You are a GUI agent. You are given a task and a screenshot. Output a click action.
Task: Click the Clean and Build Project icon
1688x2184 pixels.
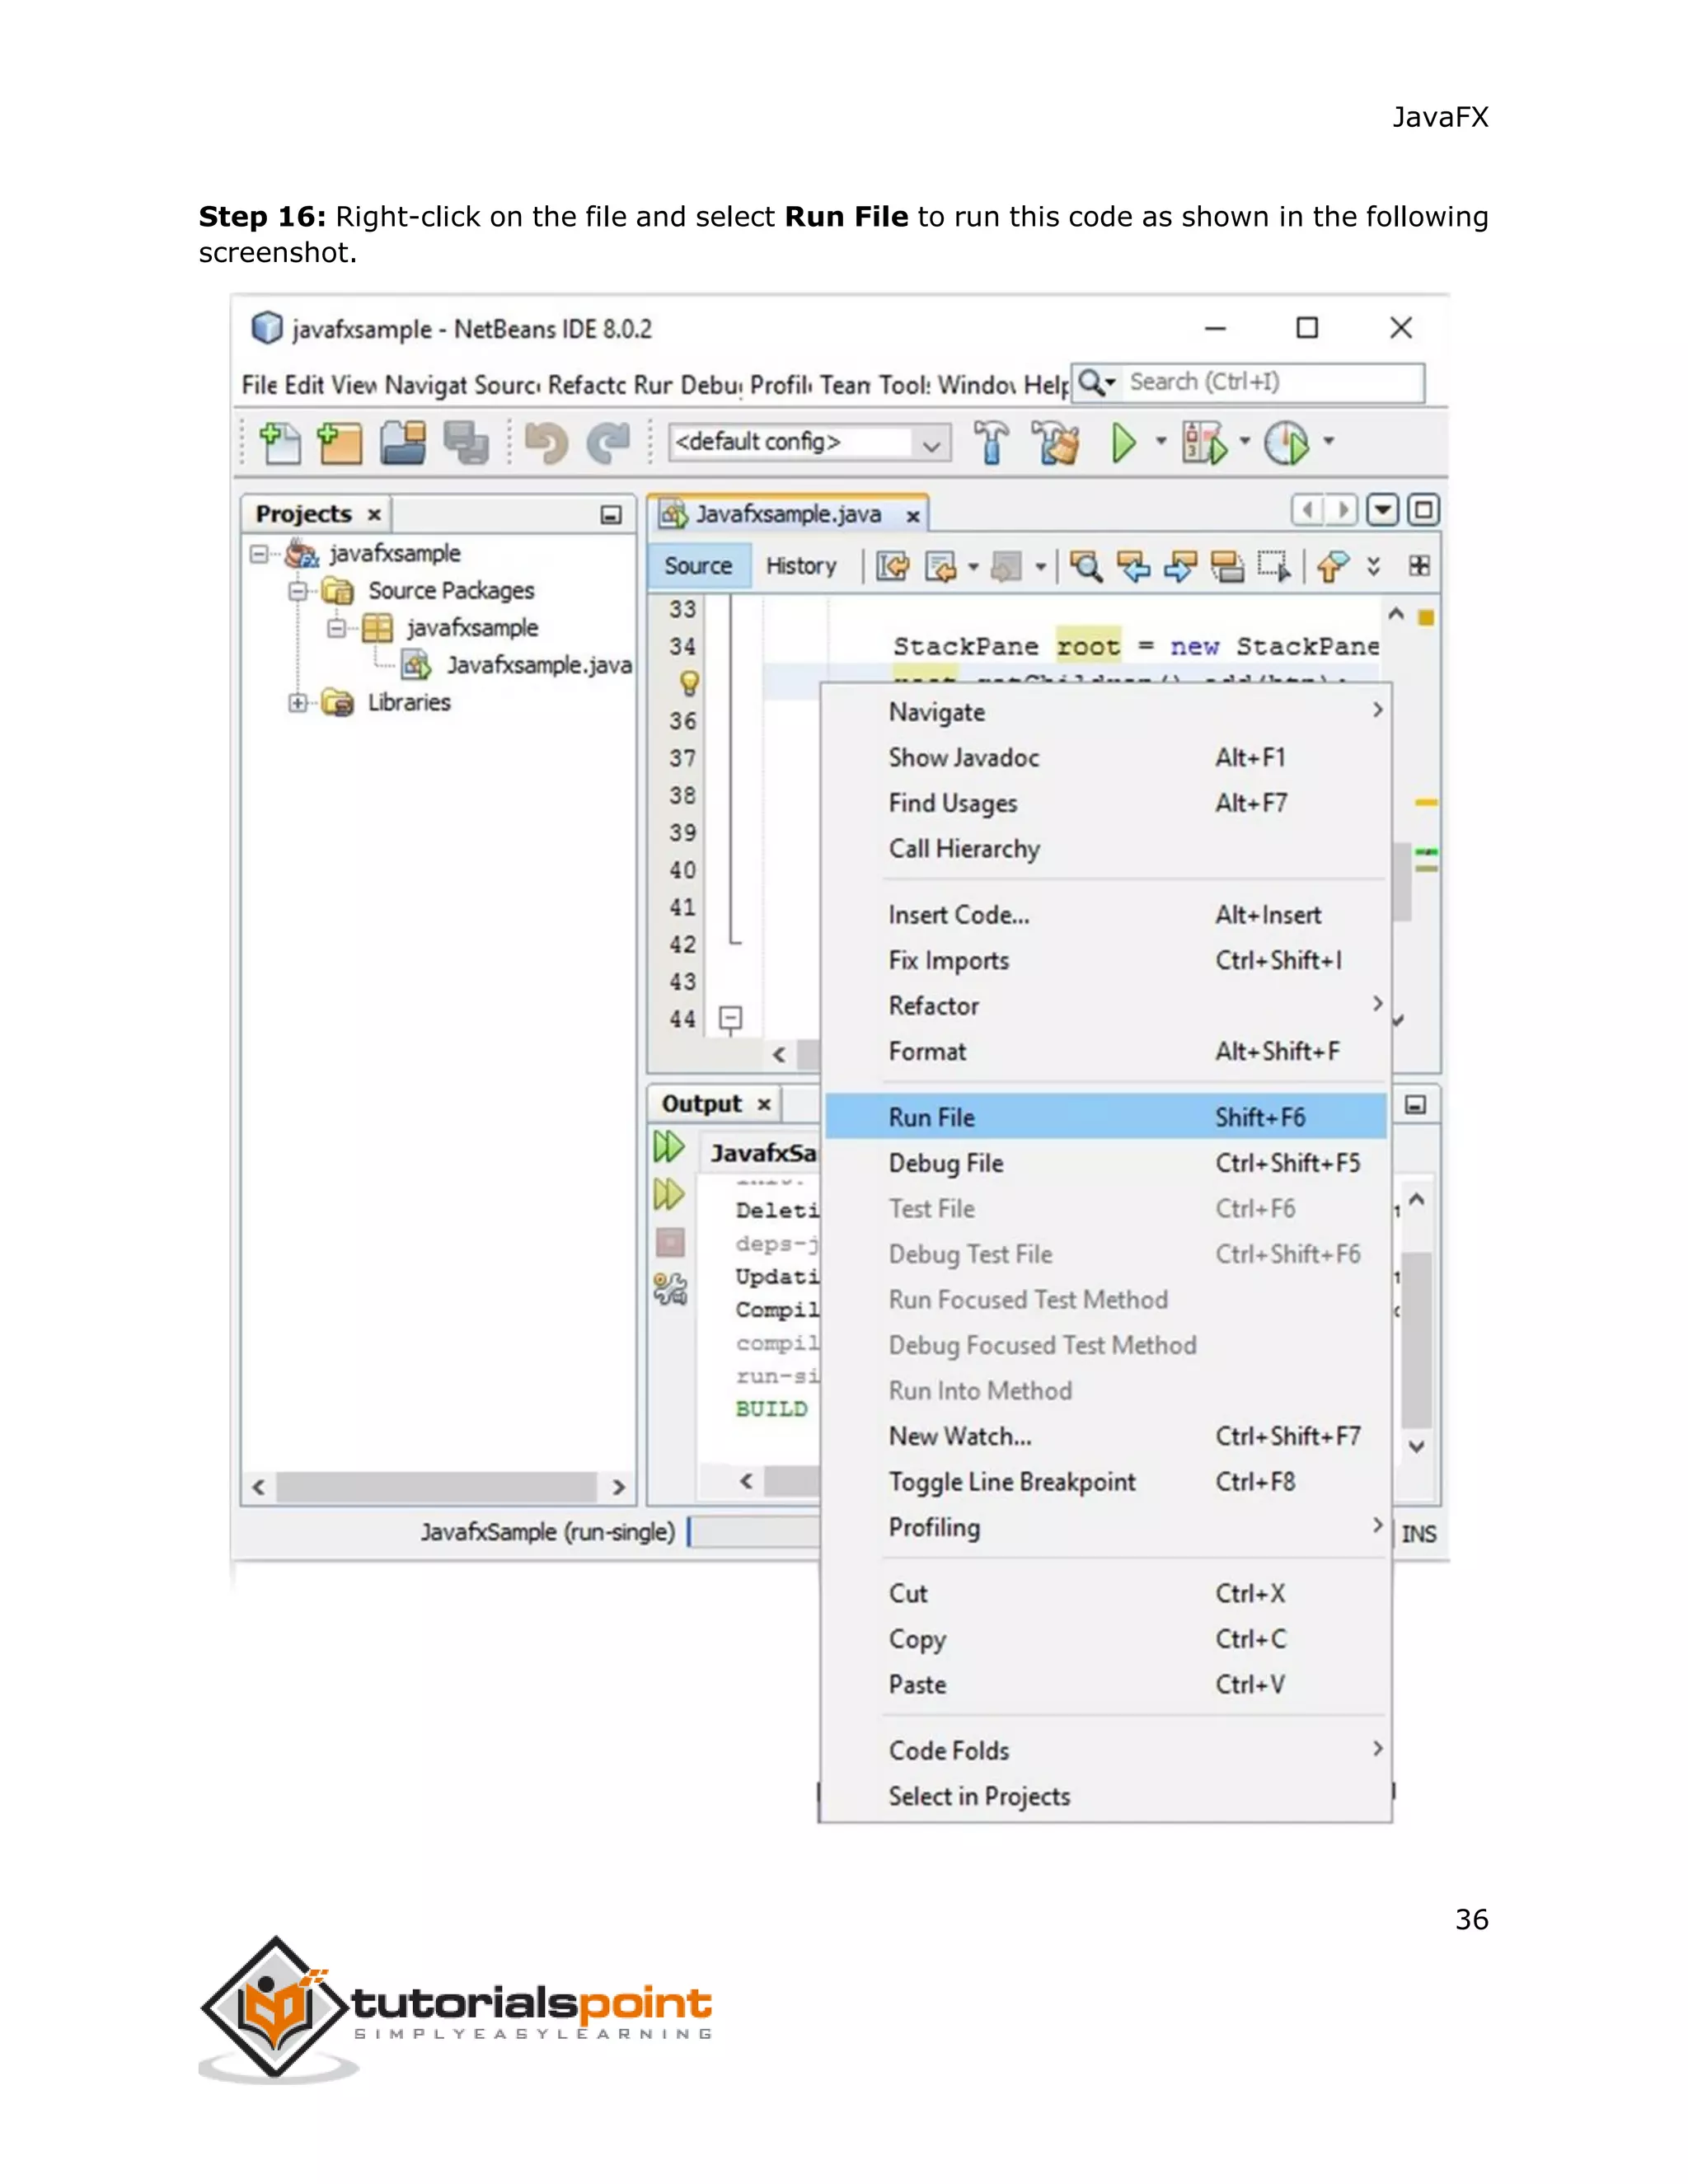tap(1056, 442)
